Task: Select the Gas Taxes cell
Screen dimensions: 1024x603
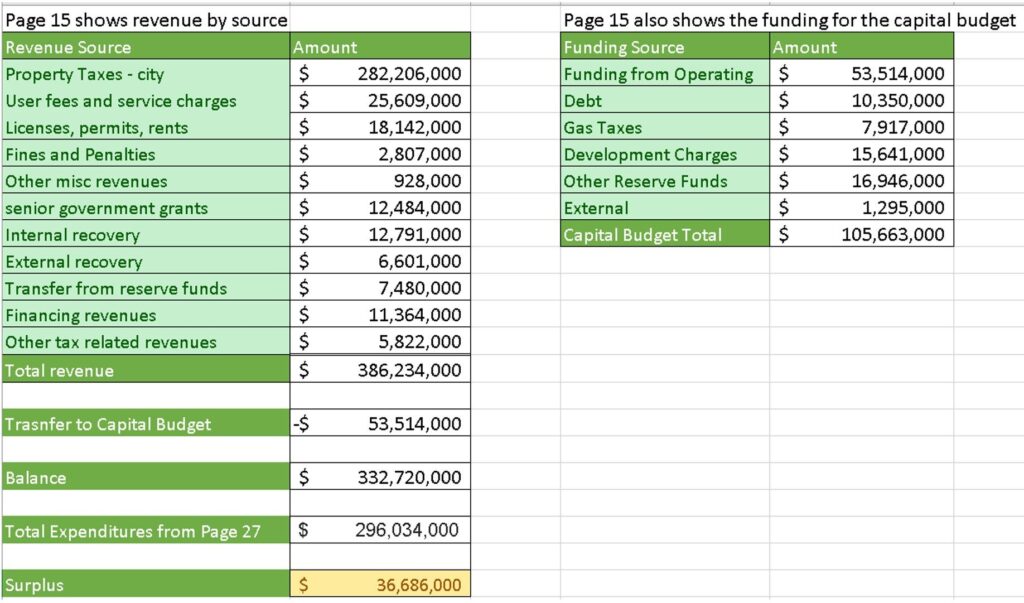Action: [x=664, y=128]
